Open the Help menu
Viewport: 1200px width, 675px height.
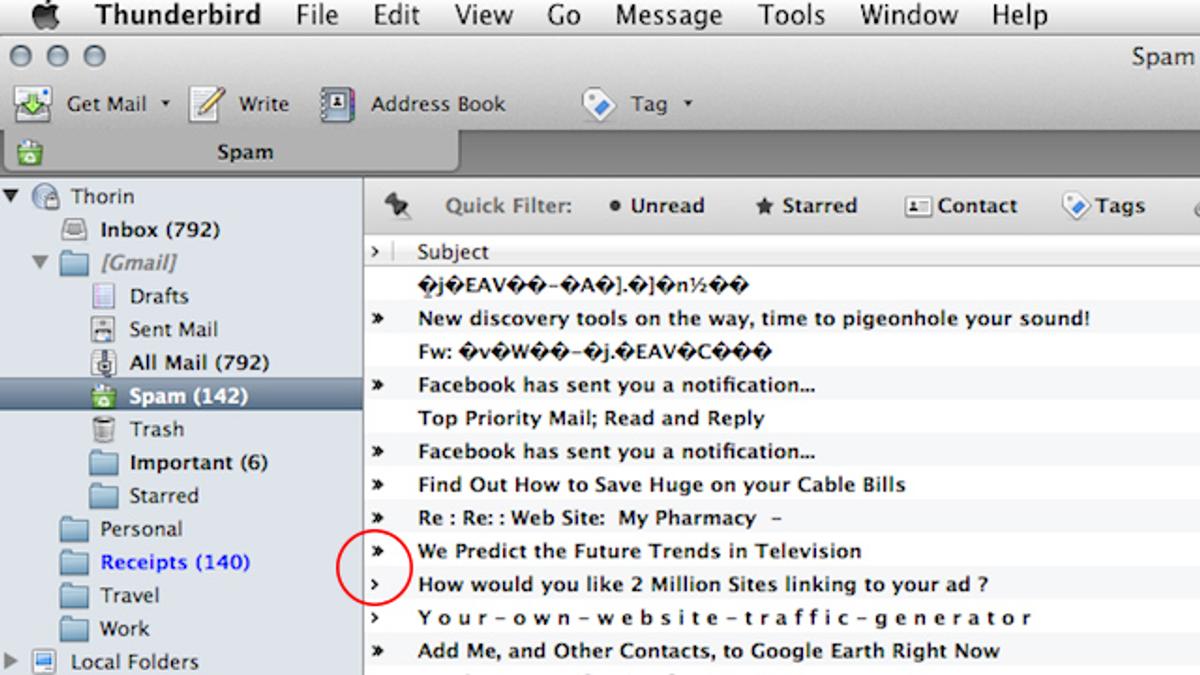click(1020, 15)
